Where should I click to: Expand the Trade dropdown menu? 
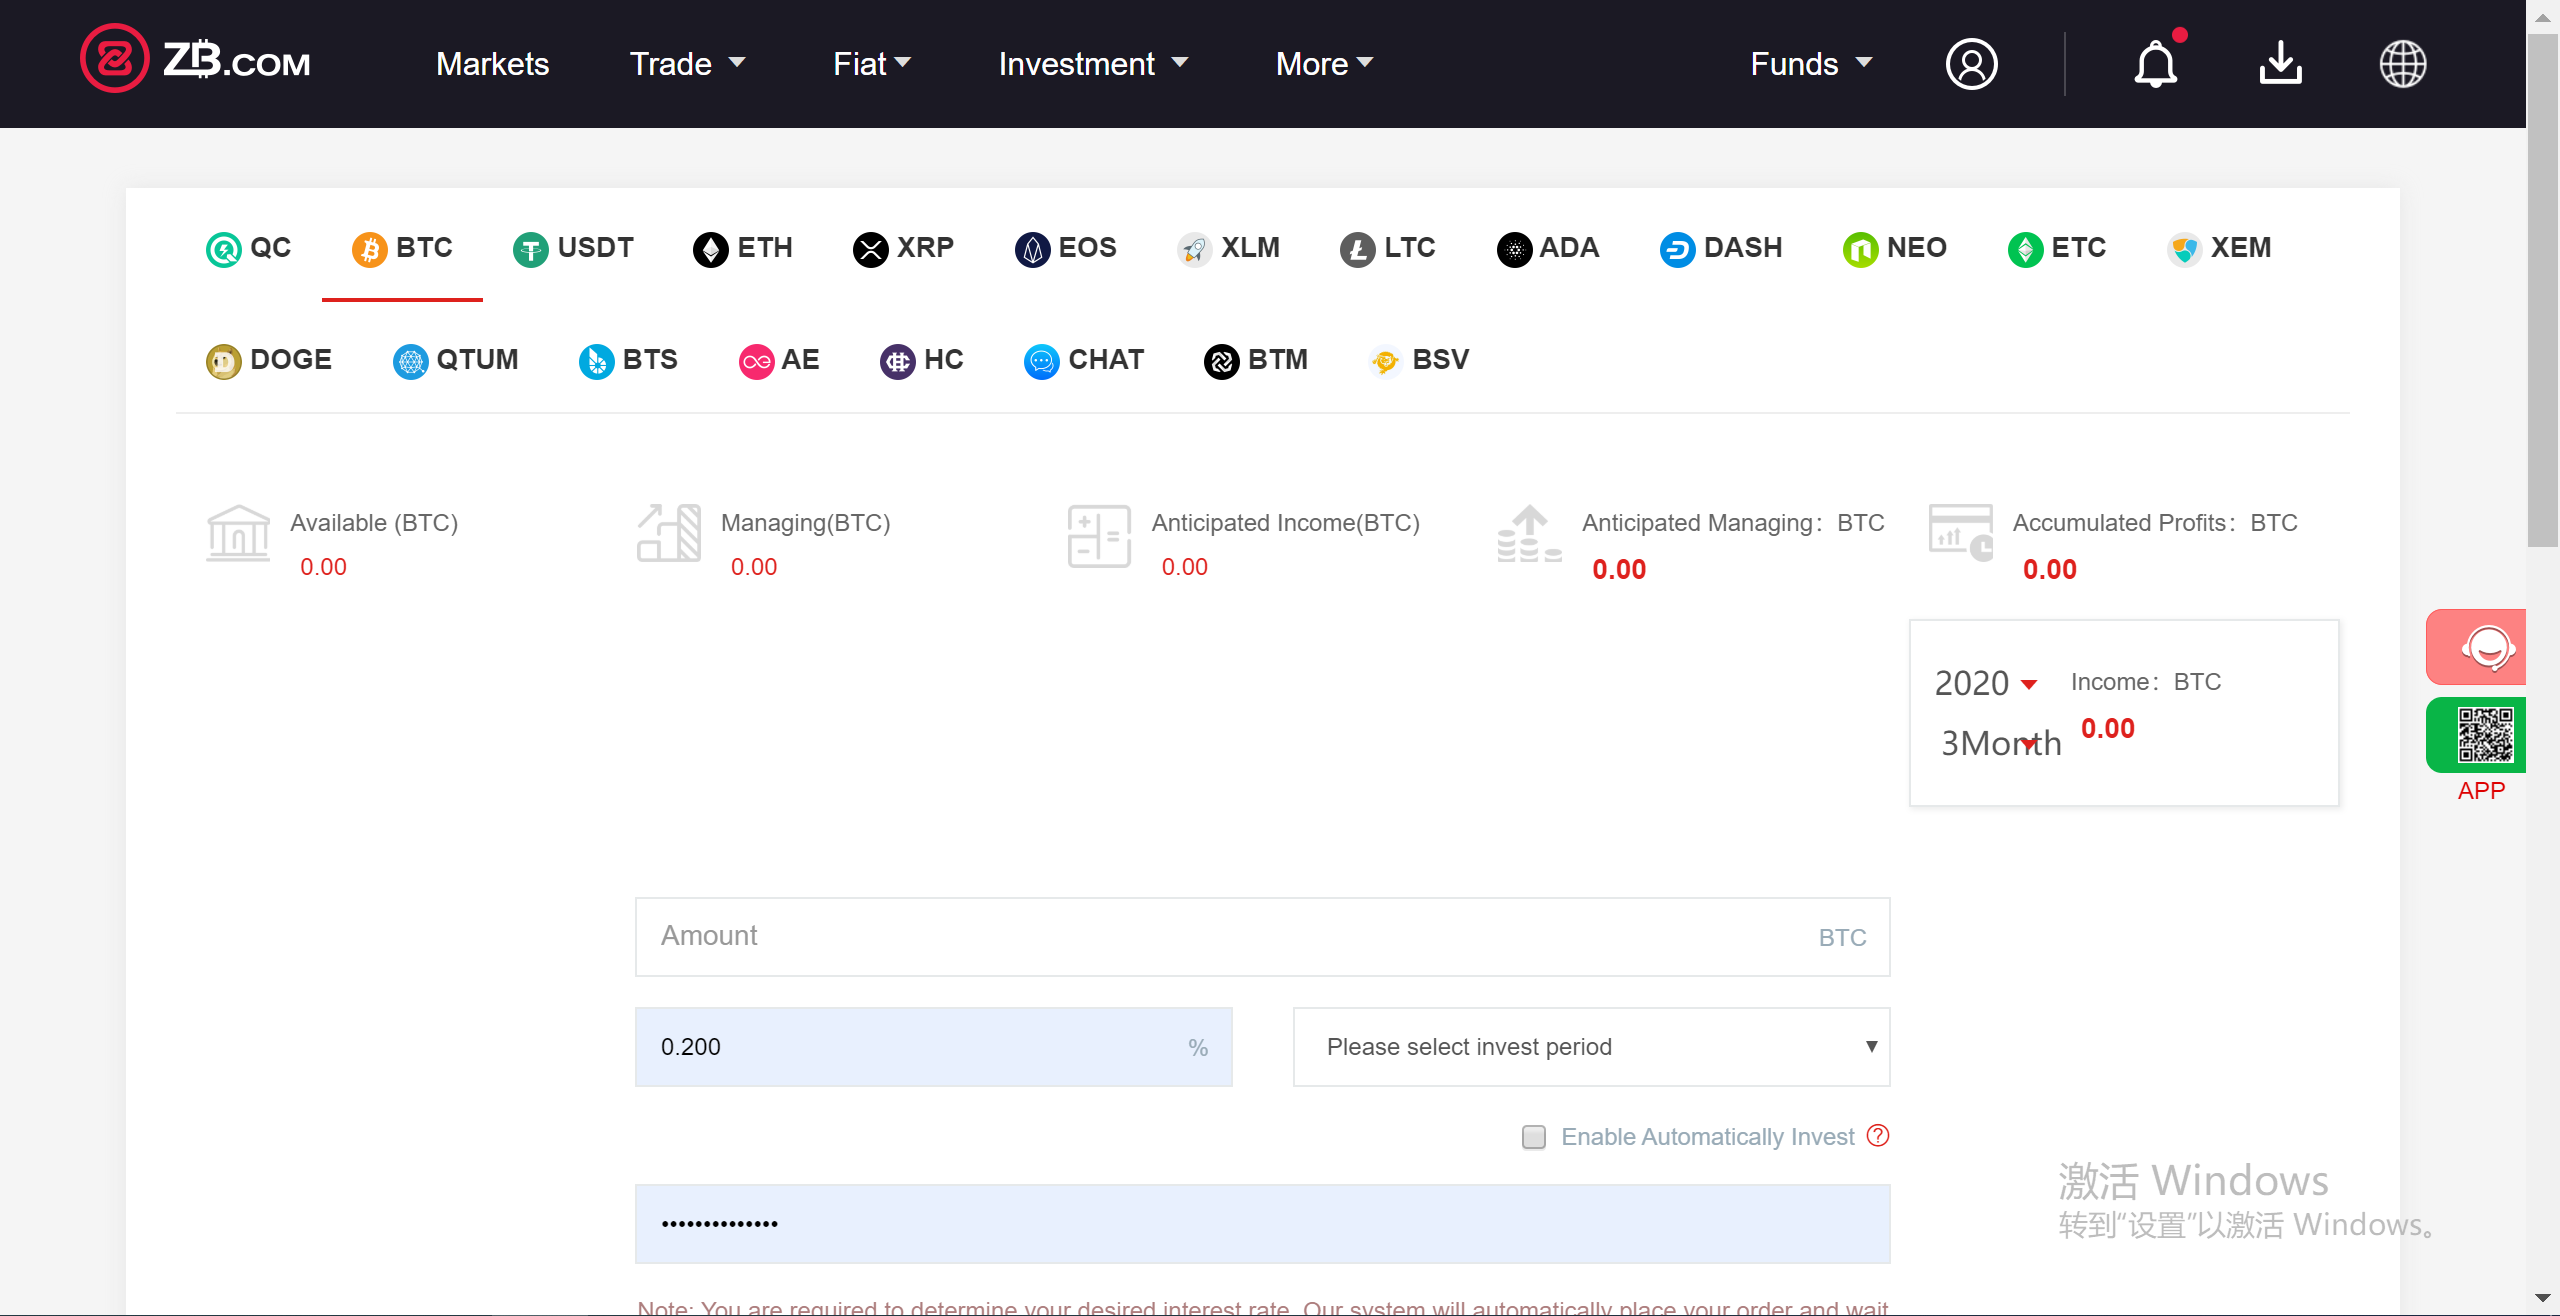point(688,64)
